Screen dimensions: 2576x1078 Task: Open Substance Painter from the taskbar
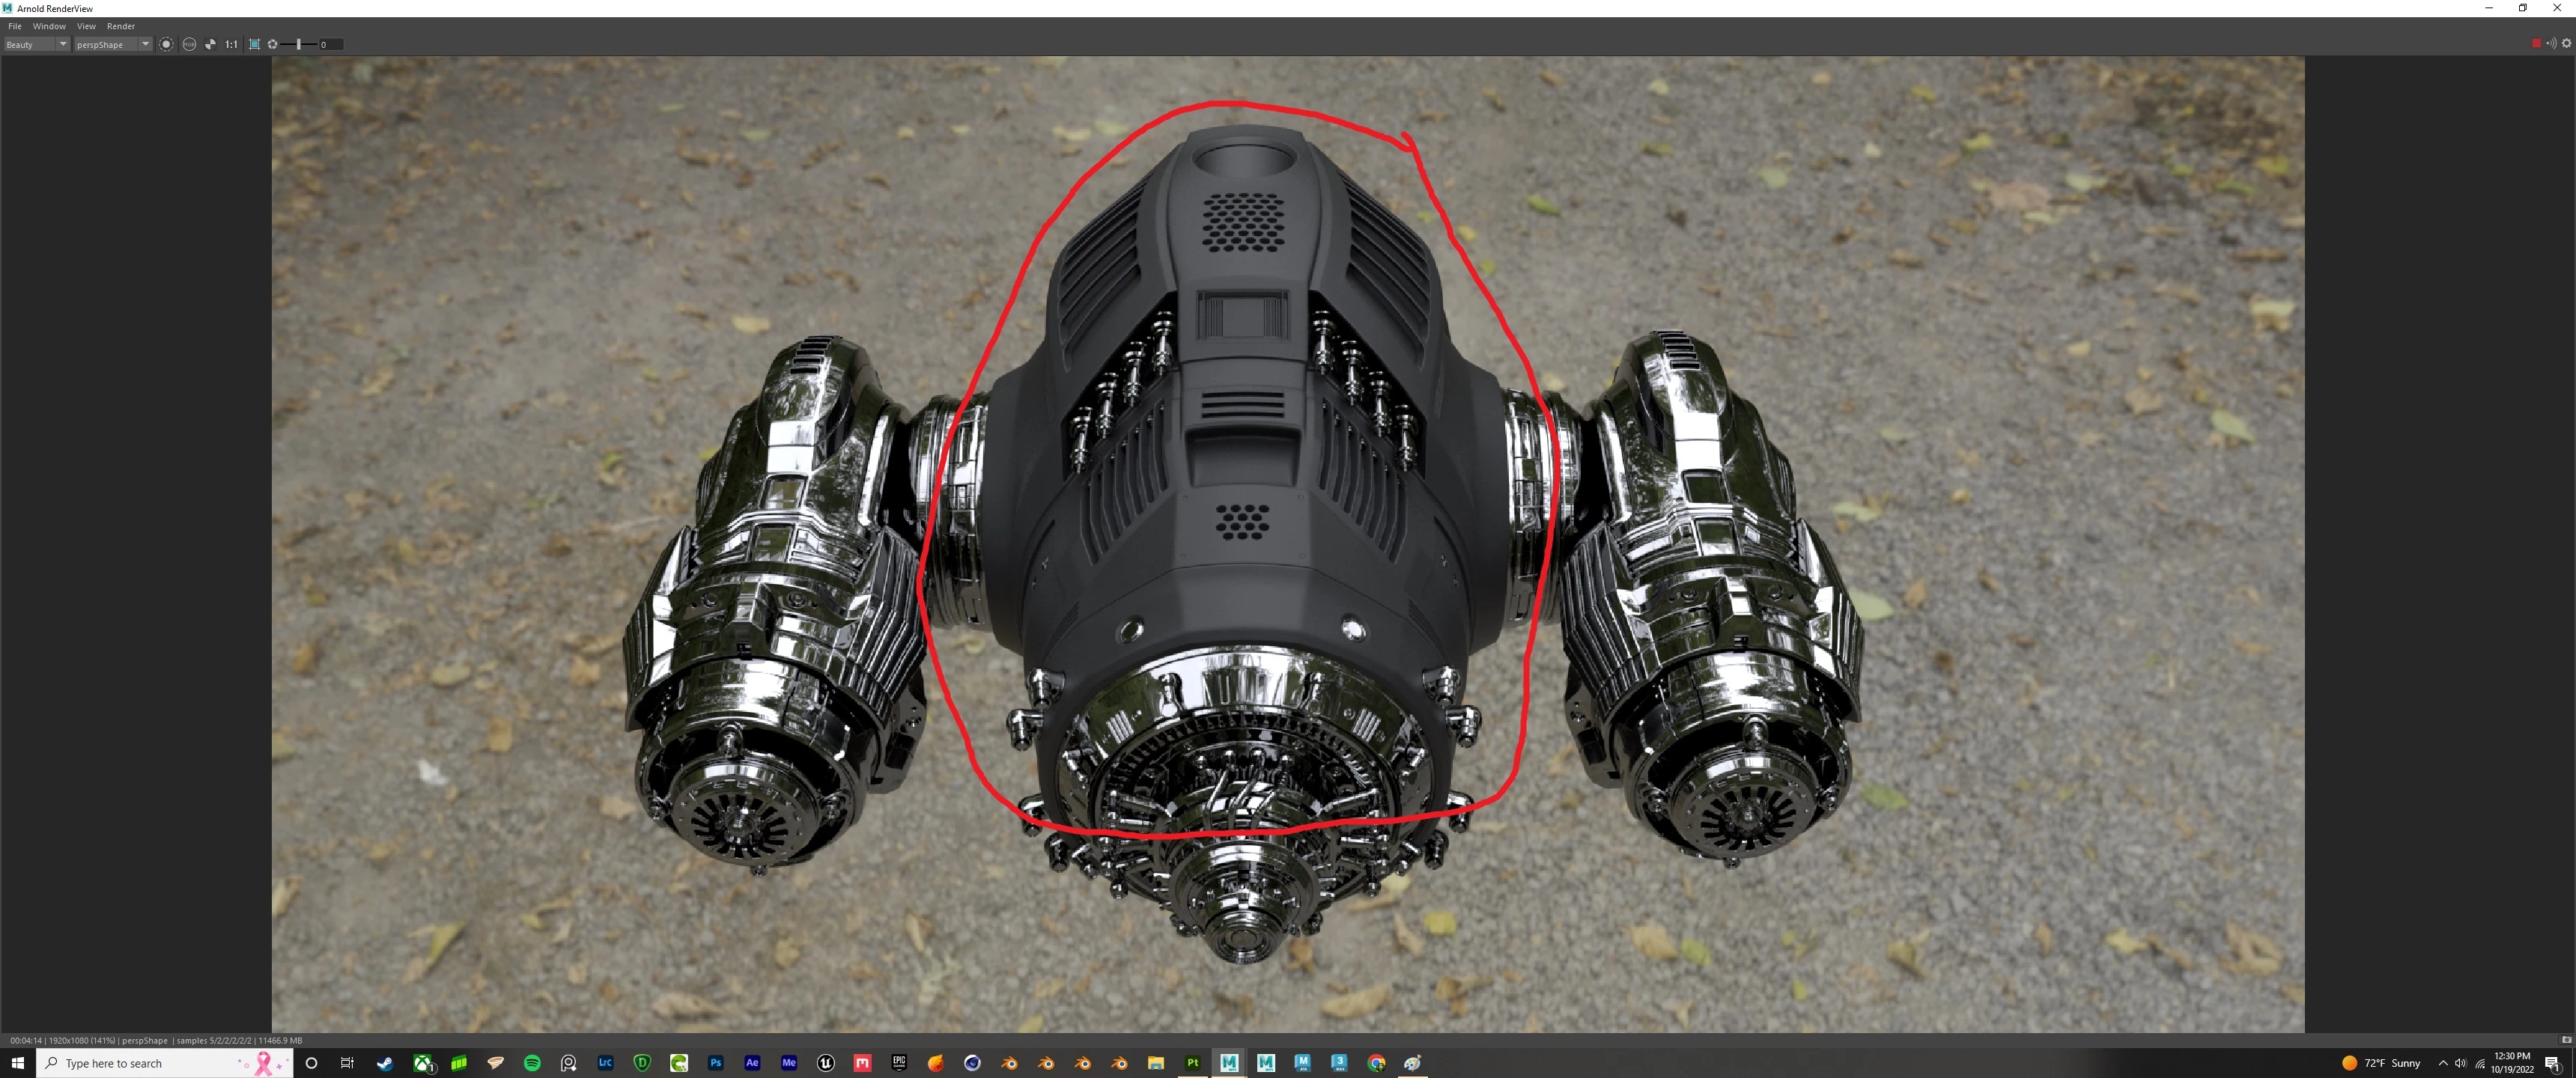point(1192,1063)
